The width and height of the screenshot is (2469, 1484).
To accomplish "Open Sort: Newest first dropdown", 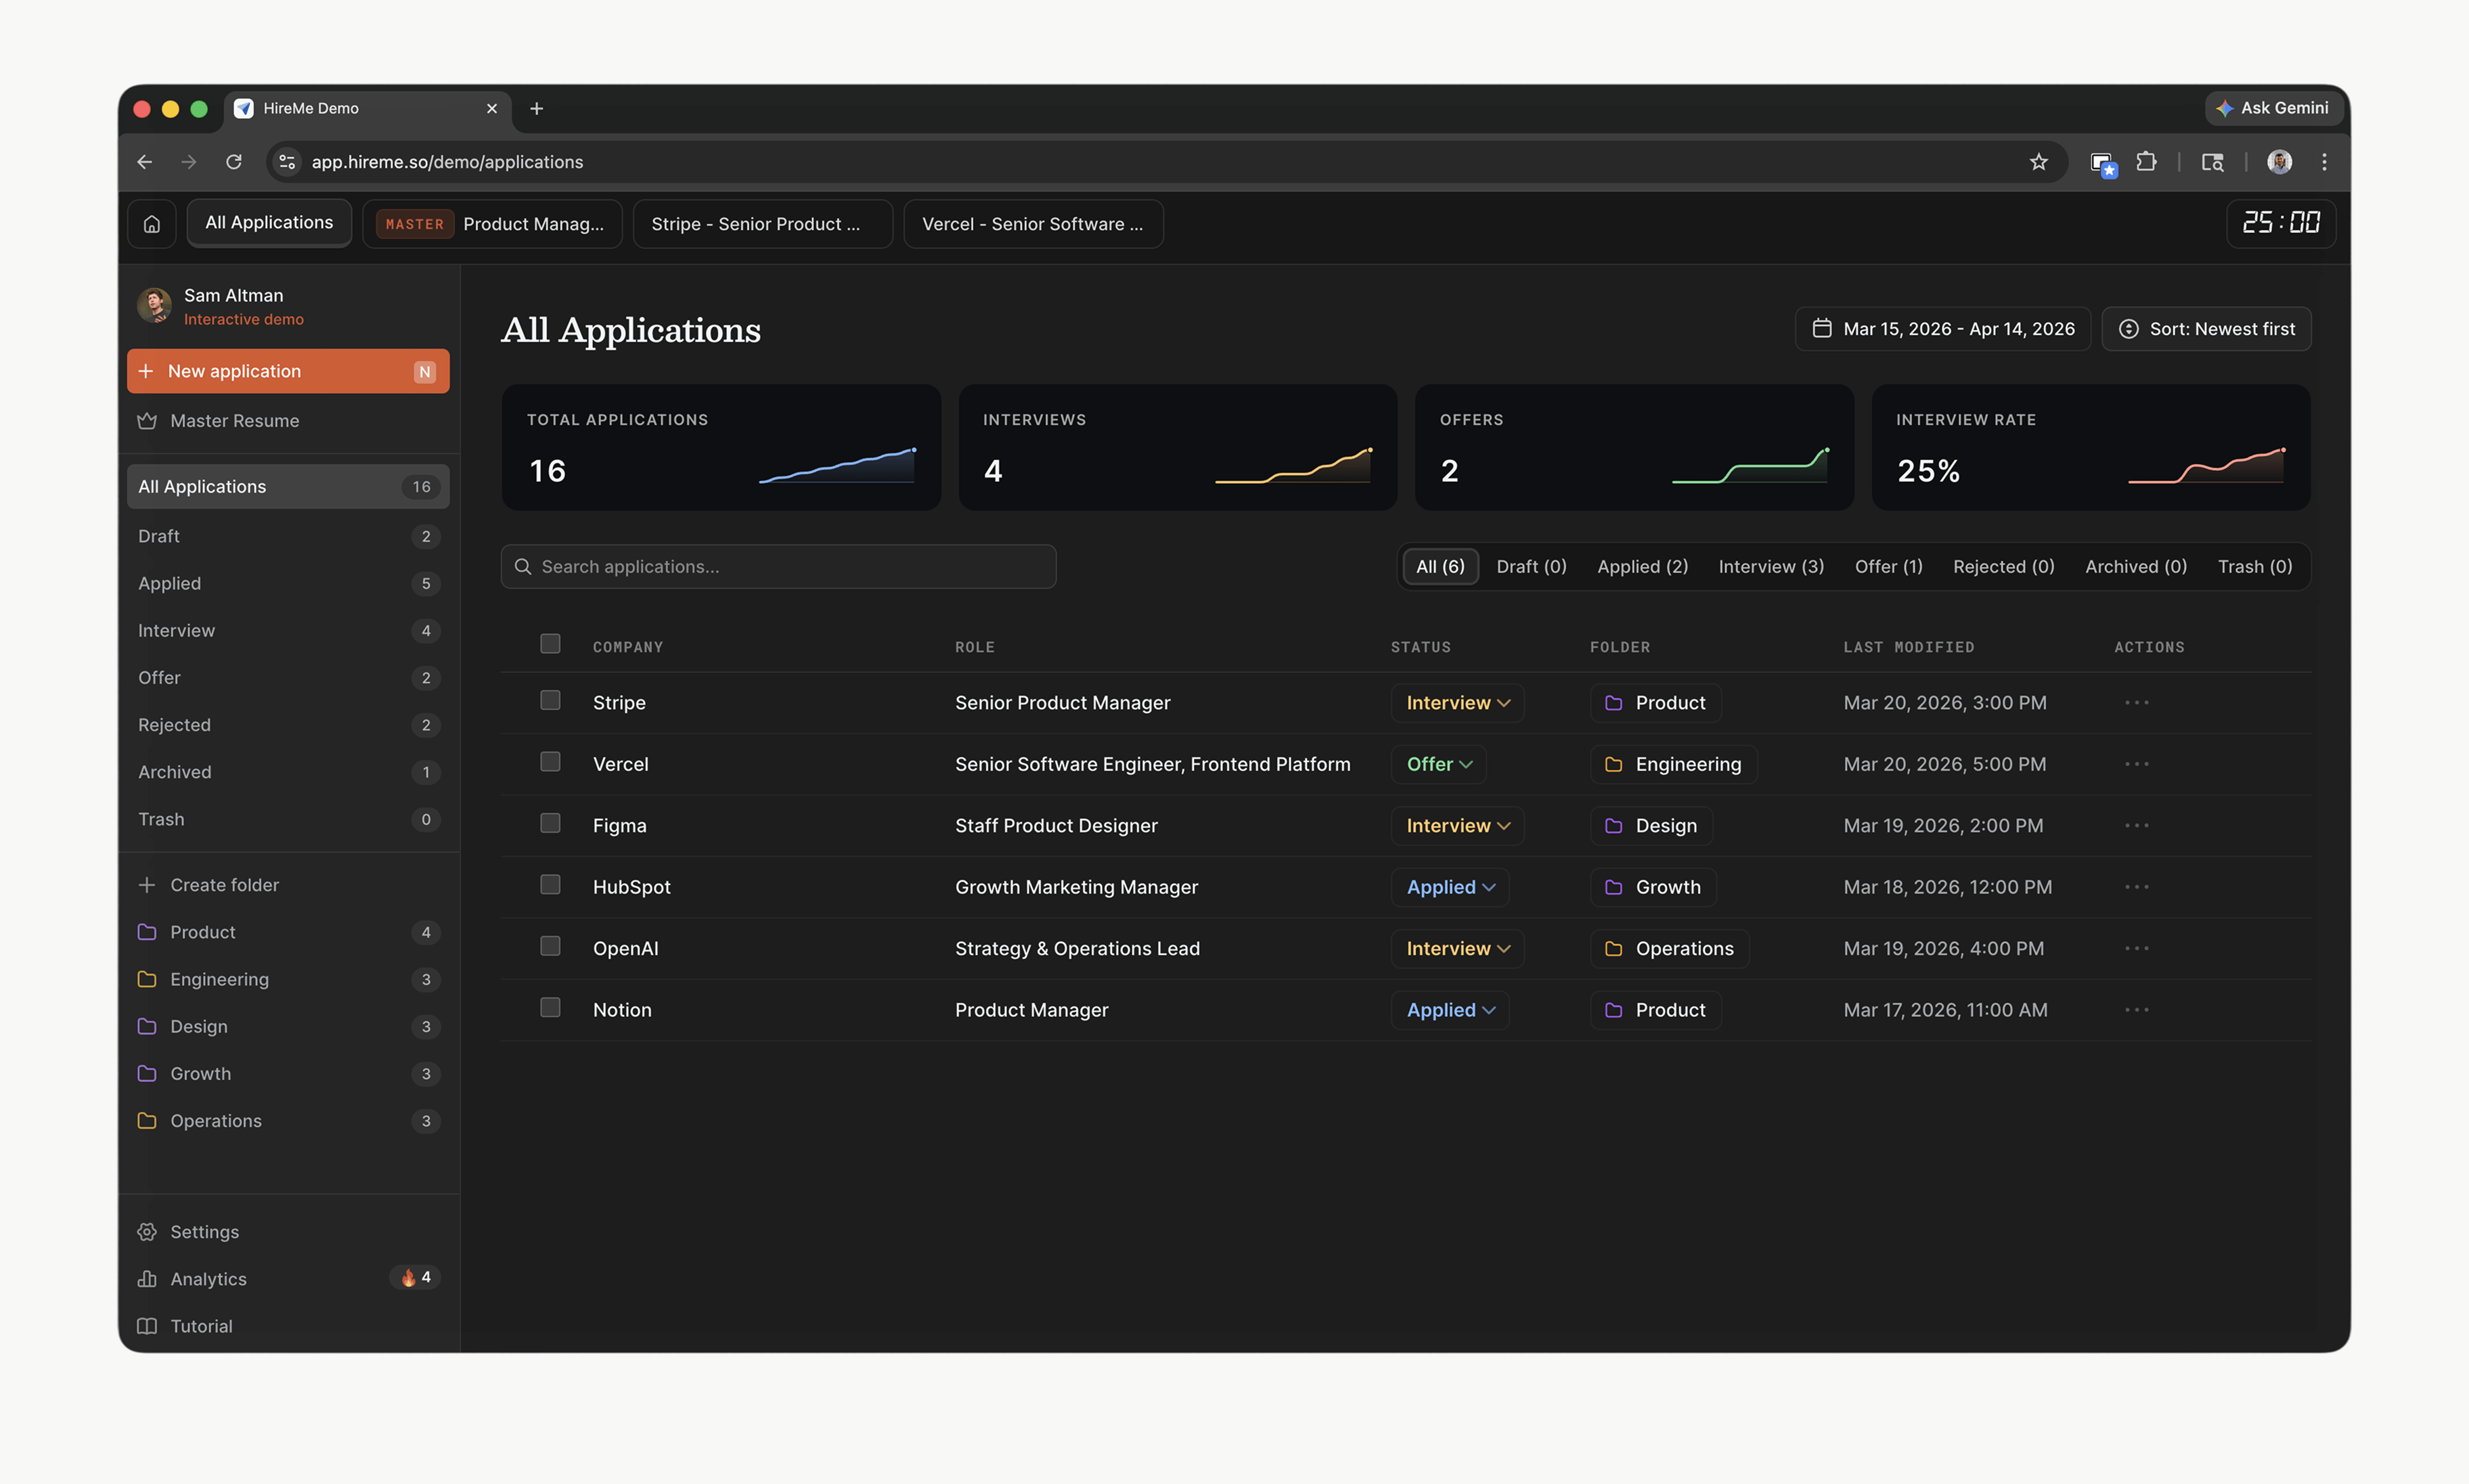I will tap(2206, 329).
